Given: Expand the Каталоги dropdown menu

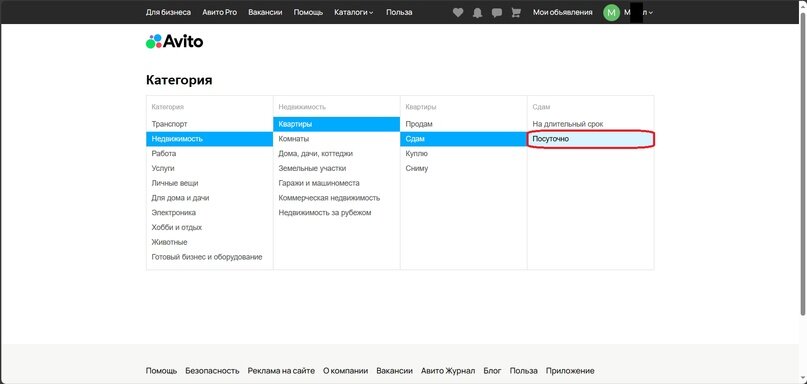Looking at the screenshot, I should pos(354,12).
